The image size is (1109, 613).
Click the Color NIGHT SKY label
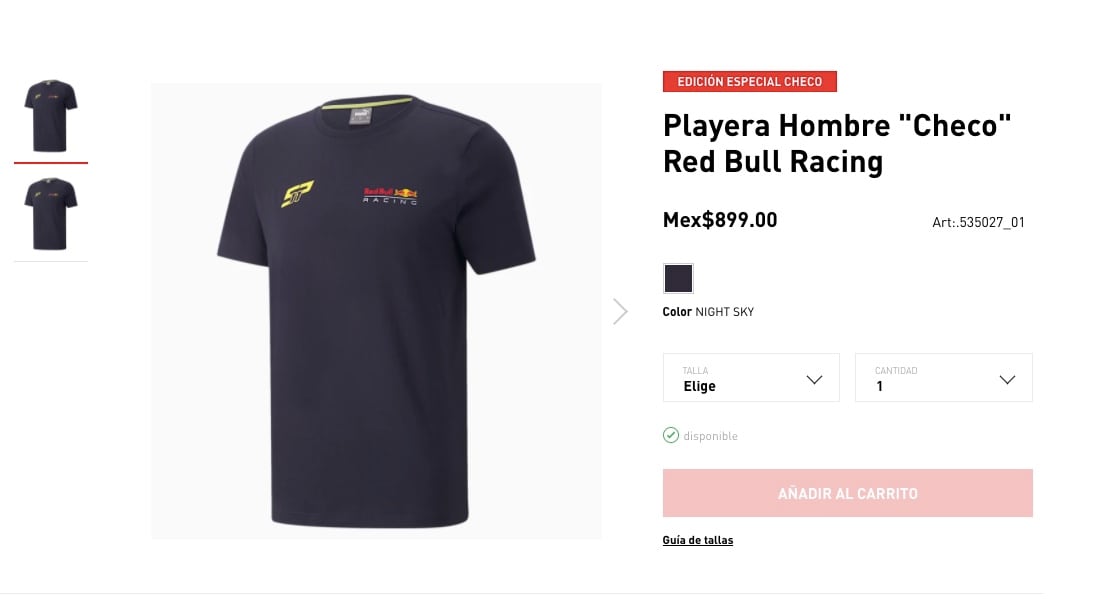point(708,312)
